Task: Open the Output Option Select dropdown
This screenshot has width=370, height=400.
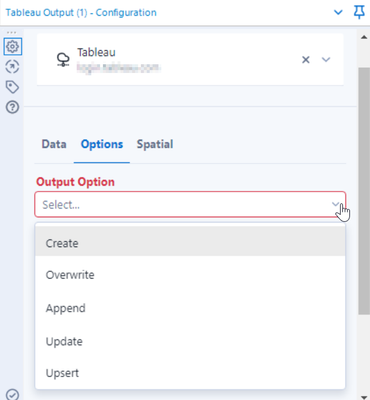Action: pyautogui.click(x=190, y=204)
